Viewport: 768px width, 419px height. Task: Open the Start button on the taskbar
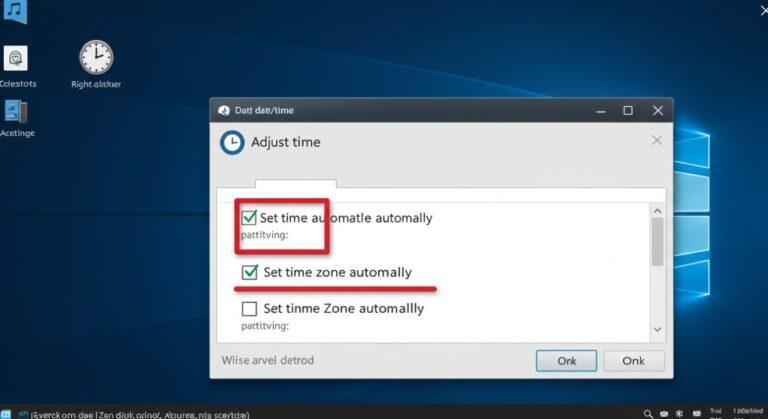[5, 415]
